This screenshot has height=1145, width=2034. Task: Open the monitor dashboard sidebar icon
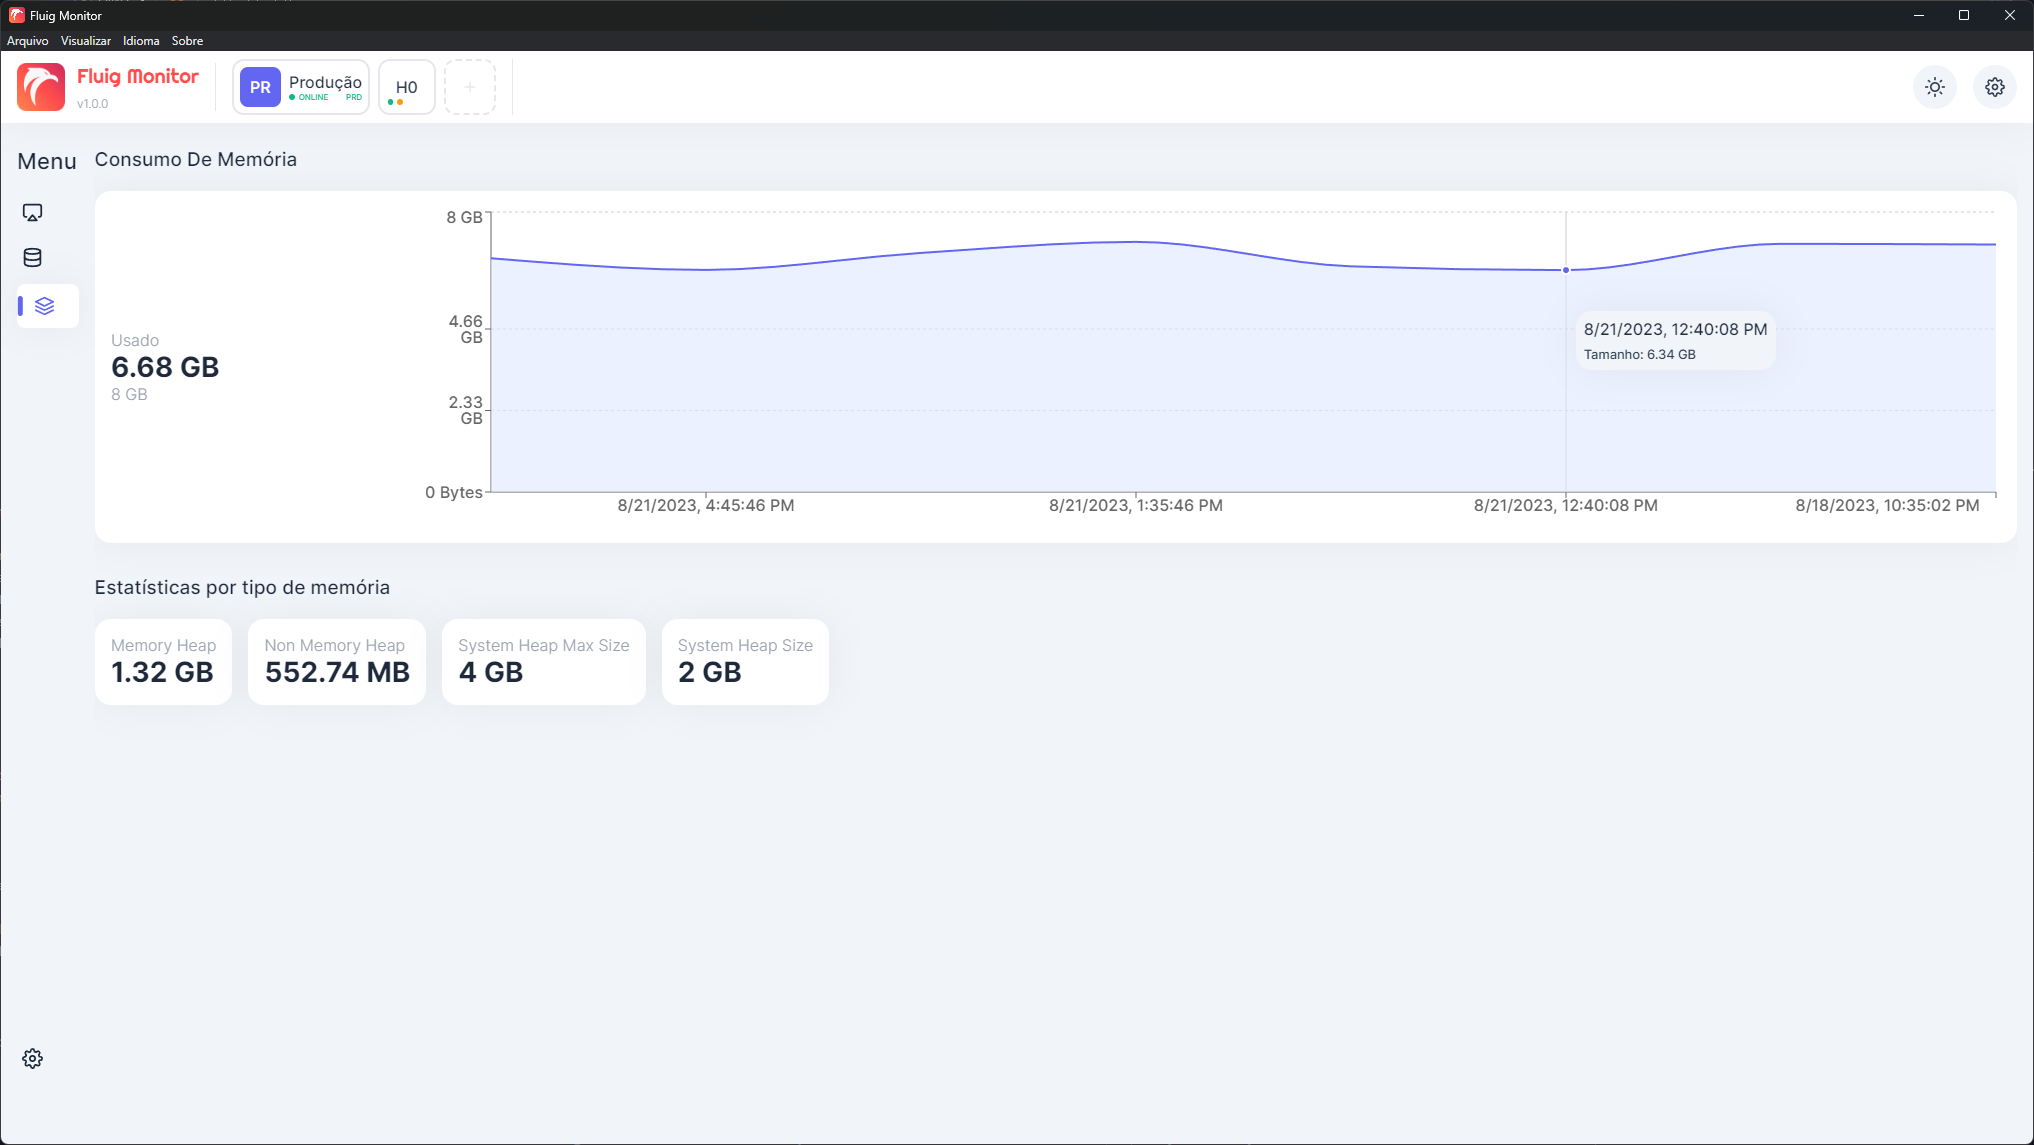pos(32,213)
